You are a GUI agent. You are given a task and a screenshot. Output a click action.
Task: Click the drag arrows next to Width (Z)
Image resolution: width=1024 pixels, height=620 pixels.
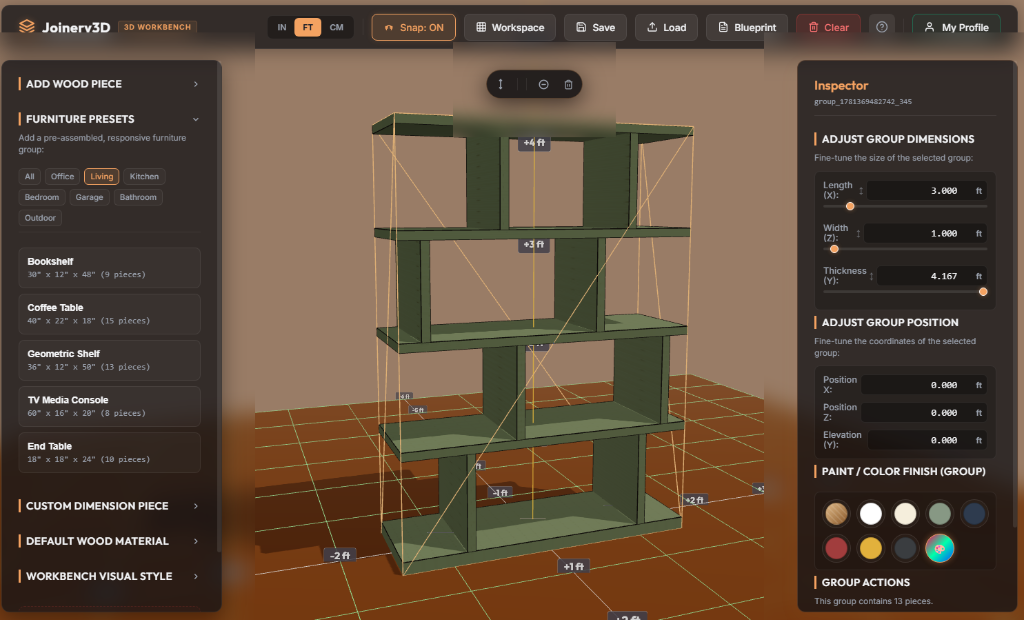[x=858, y=233]
